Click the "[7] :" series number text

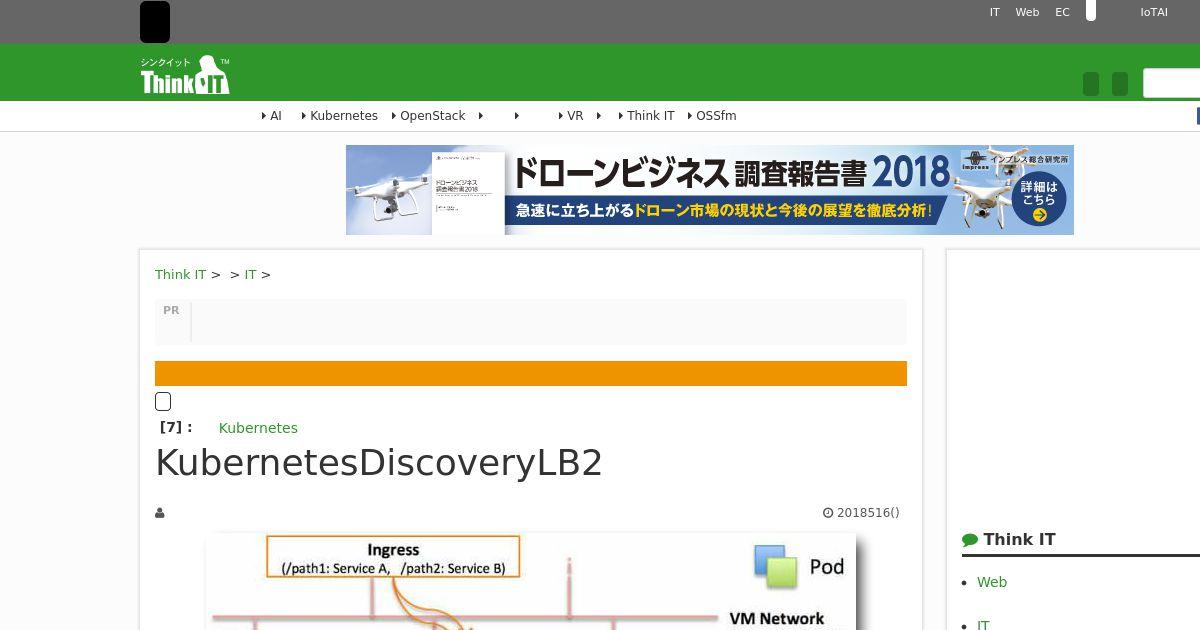[176, 427]
